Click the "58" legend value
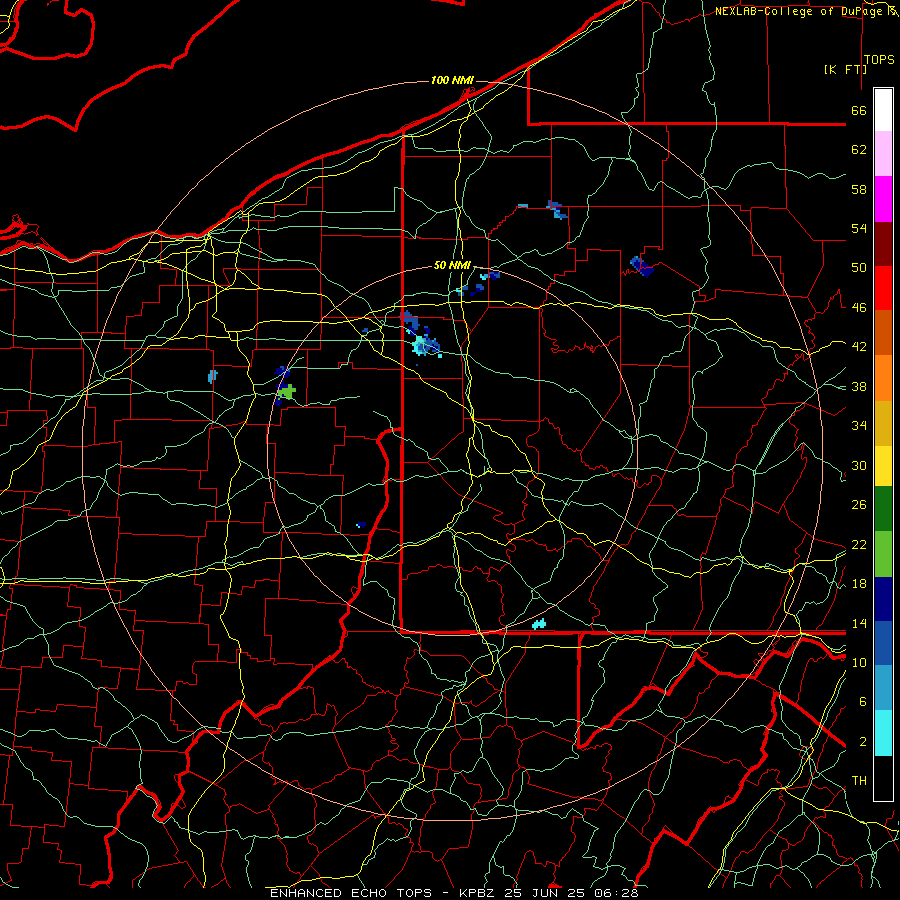 [x=859, y=189]
